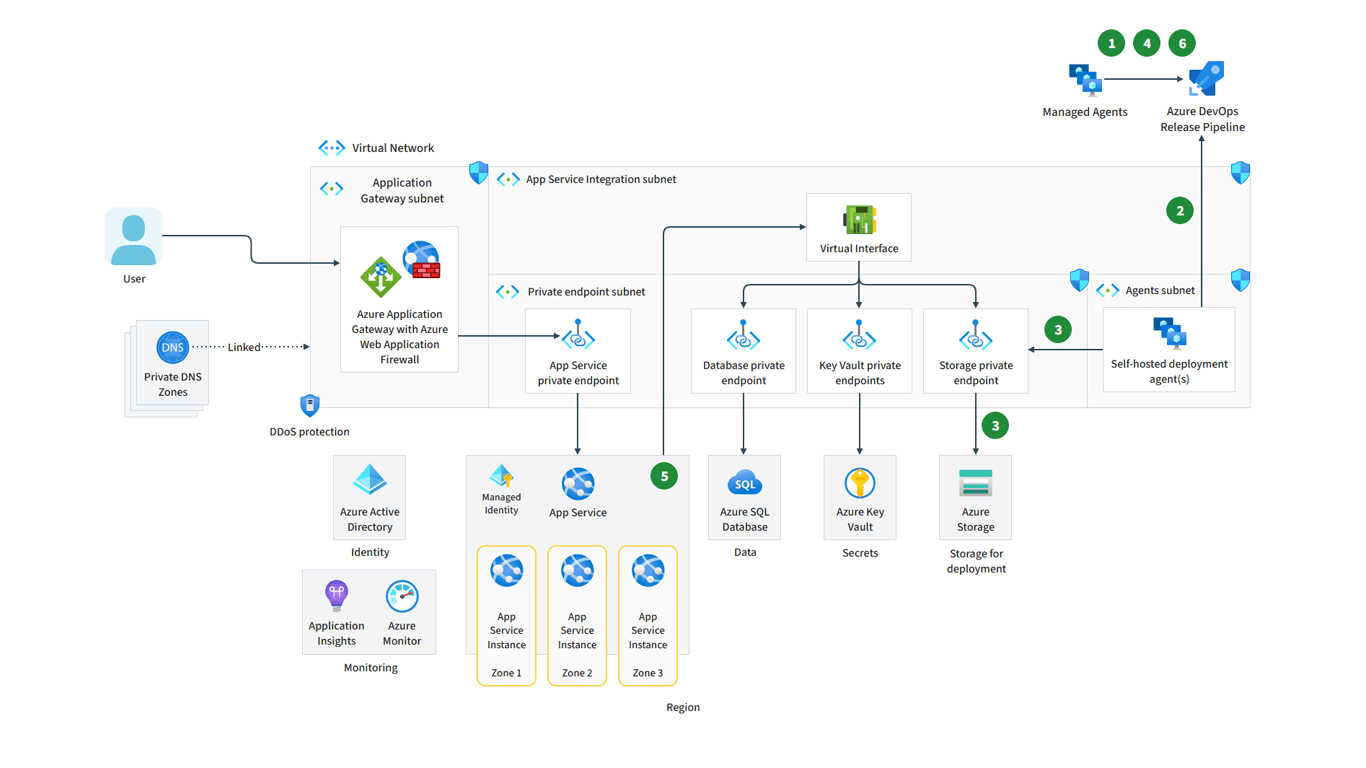This screenshot has width=1366, height=768.
Task: Click the Zone 2 App Service Instance
Action: [x=577, y=615]
